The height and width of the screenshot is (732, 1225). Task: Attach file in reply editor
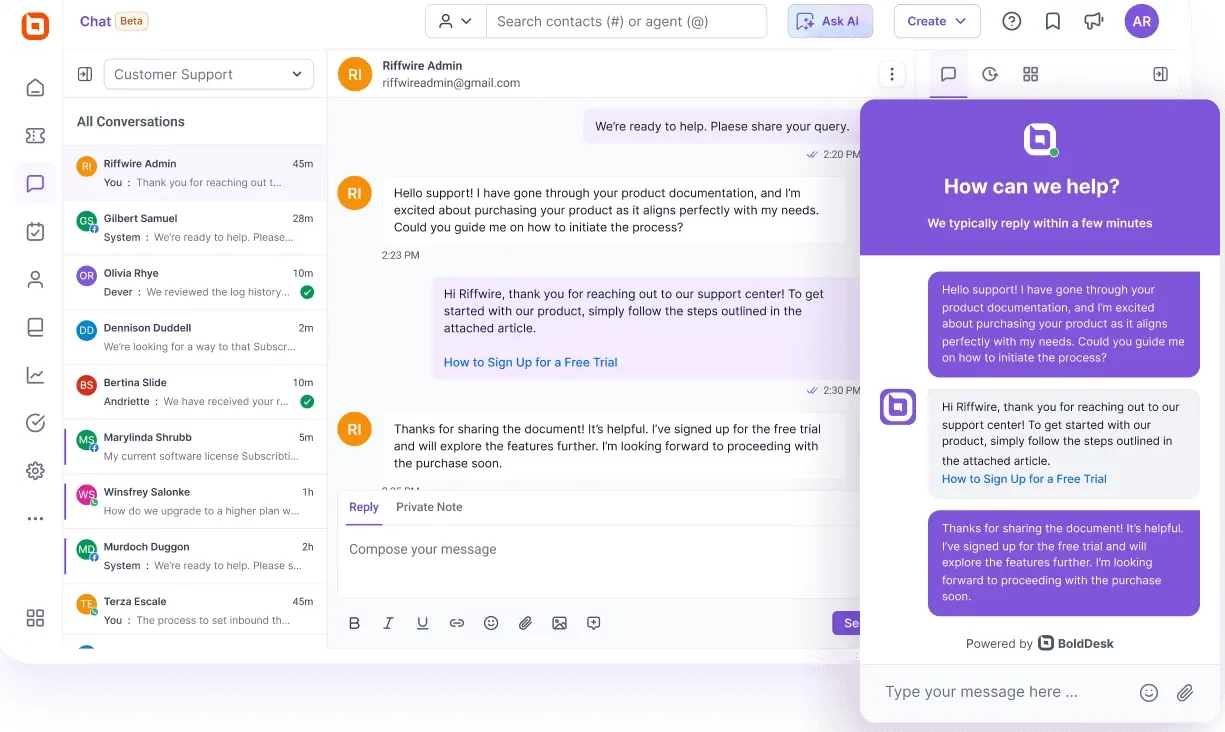tap(525, 623)
